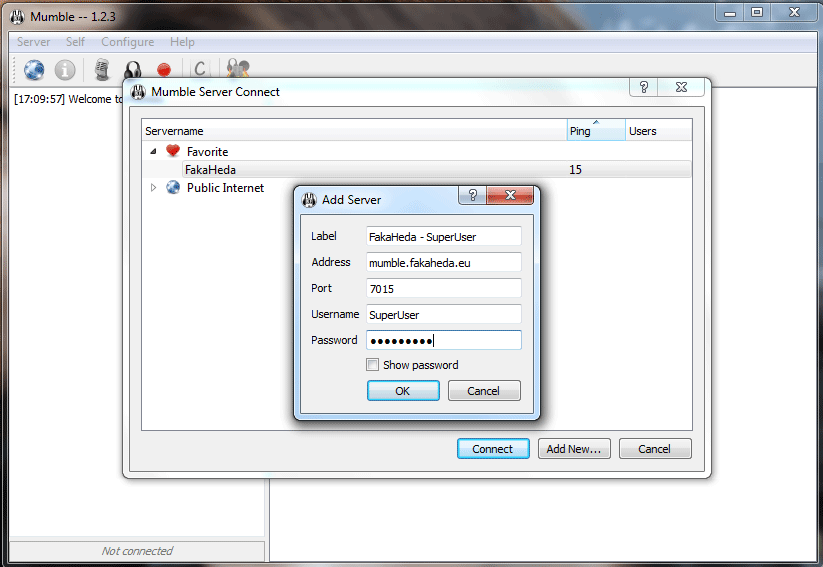Viewport: 823px width, 567px height.
Task: Close the Add Server dialog
Action: (x=510, y=195)
